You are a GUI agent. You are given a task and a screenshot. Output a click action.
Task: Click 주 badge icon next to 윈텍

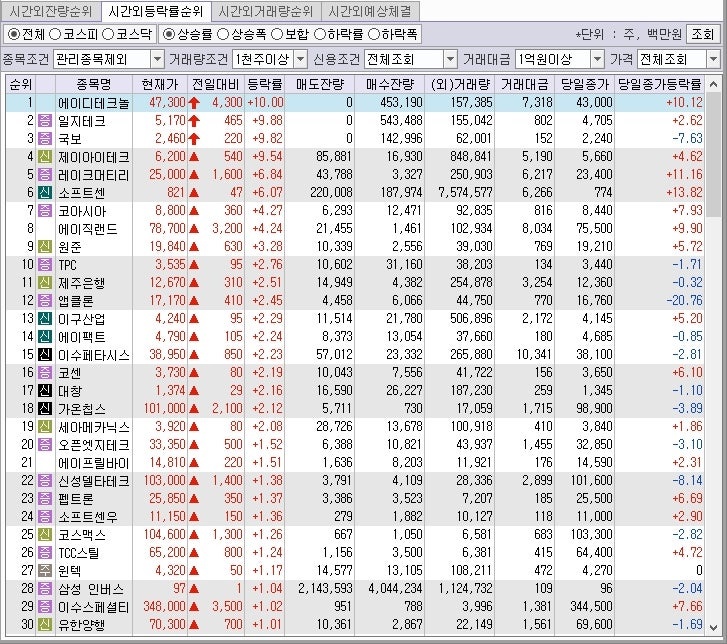point(45,570)
